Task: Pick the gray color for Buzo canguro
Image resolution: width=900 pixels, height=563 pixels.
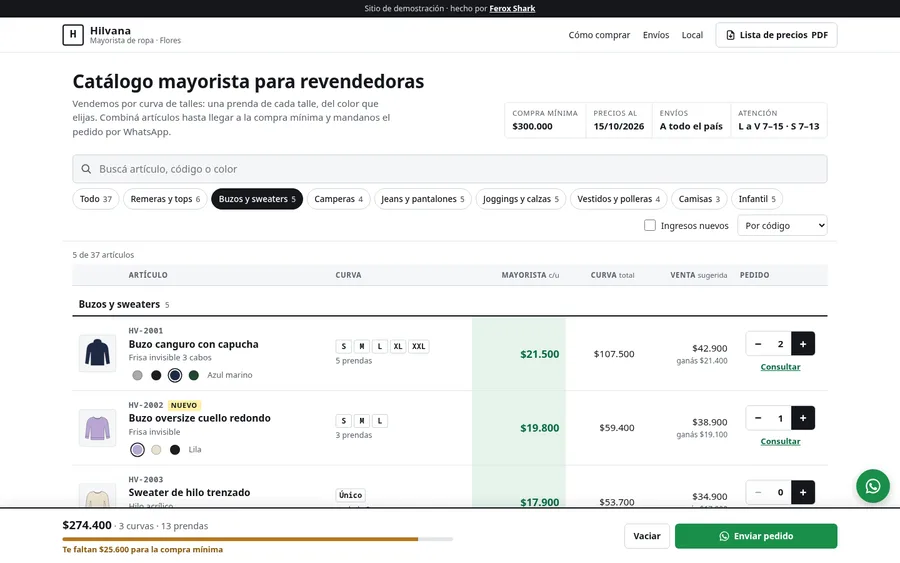Action: tap(137, 375)
